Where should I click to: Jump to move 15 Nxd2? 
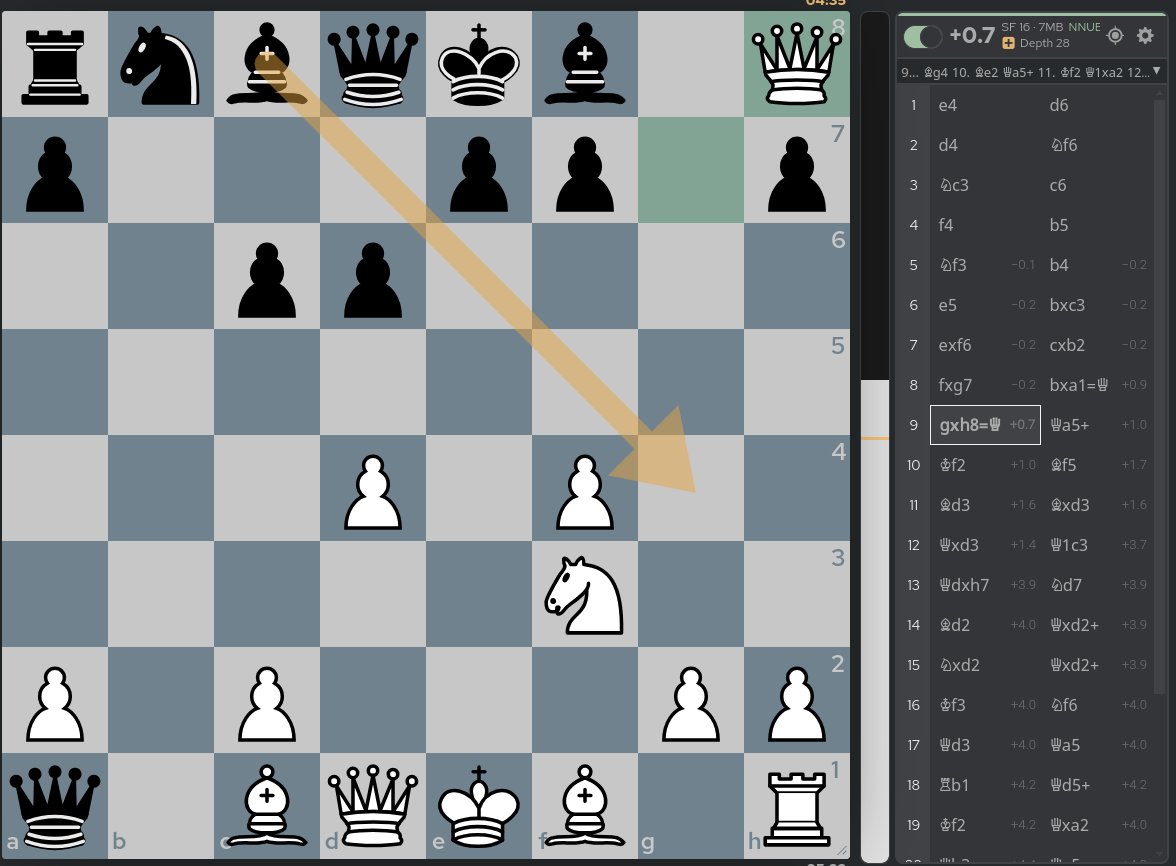point(986,665)
